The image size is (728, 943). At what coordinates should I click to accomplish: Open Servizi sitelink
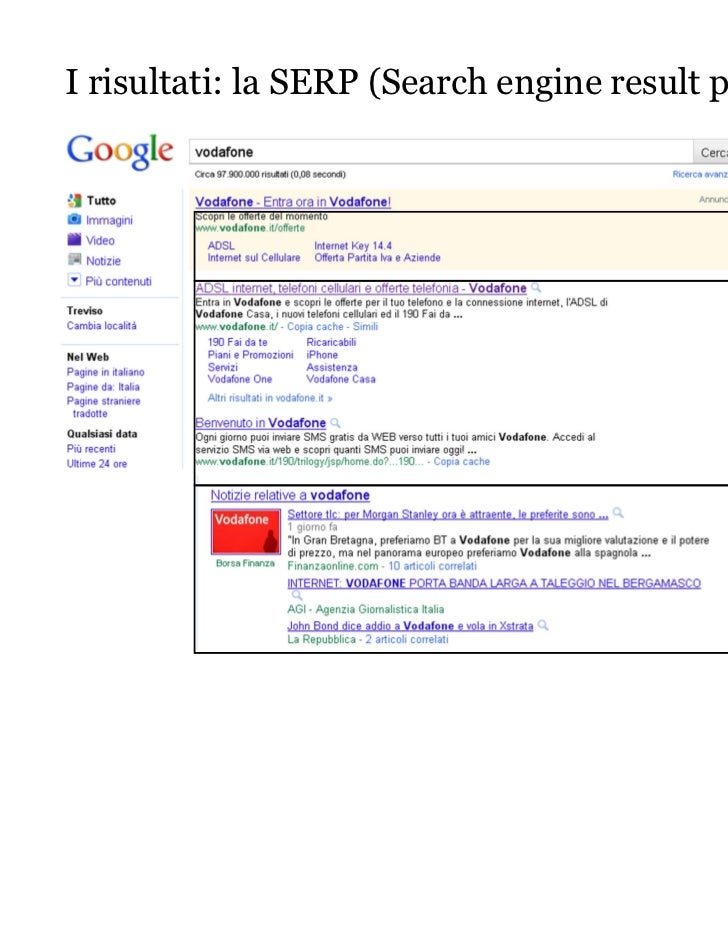pos(222,367)
